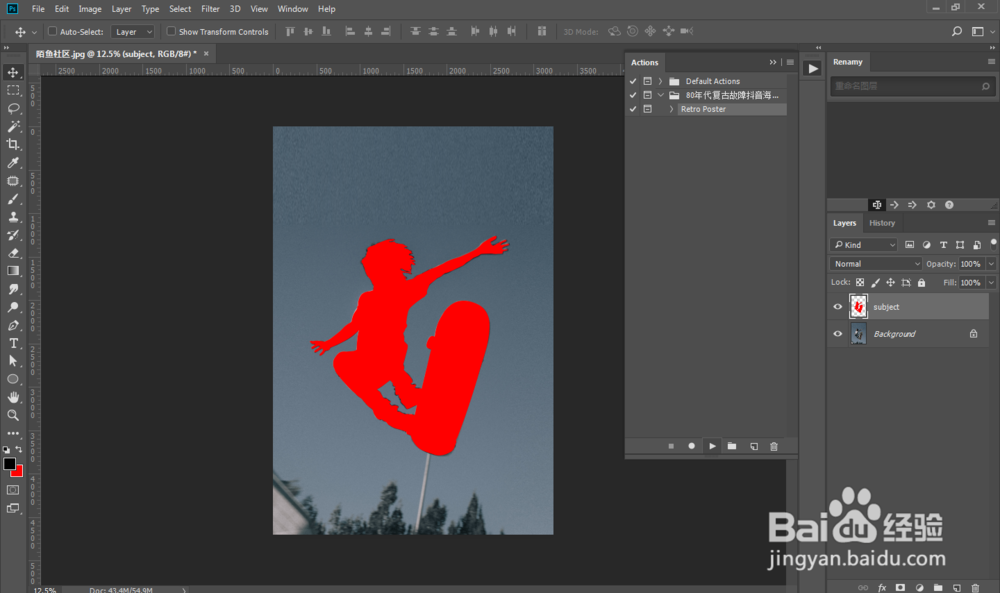Open the File menu

[x=38, y=9]
